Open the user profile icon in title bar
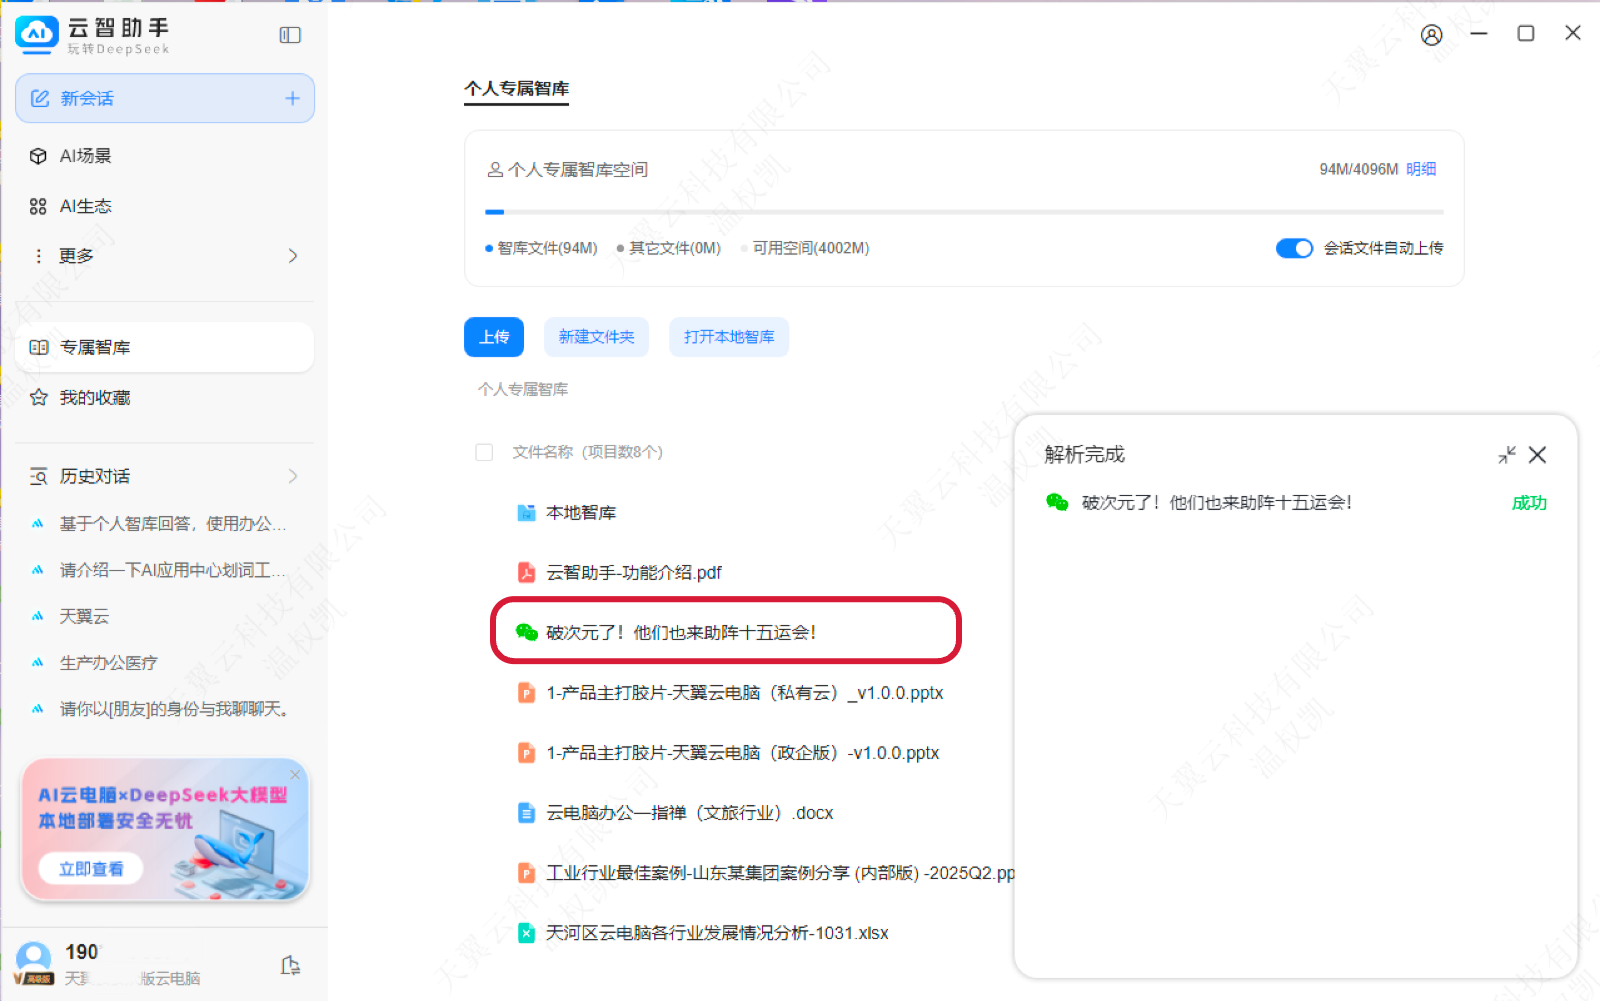The width and height of the screenshot is (1600, 1001). [x=1432, y=35]
